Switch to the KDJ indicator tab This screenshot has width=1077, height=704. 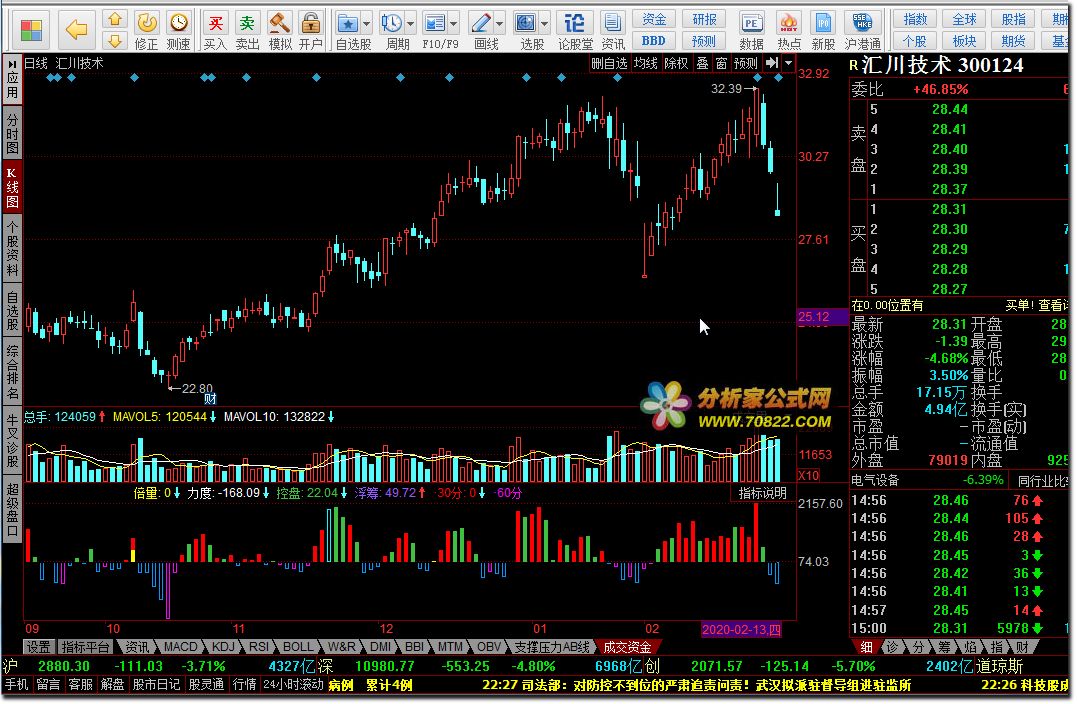tap(223, 647)
